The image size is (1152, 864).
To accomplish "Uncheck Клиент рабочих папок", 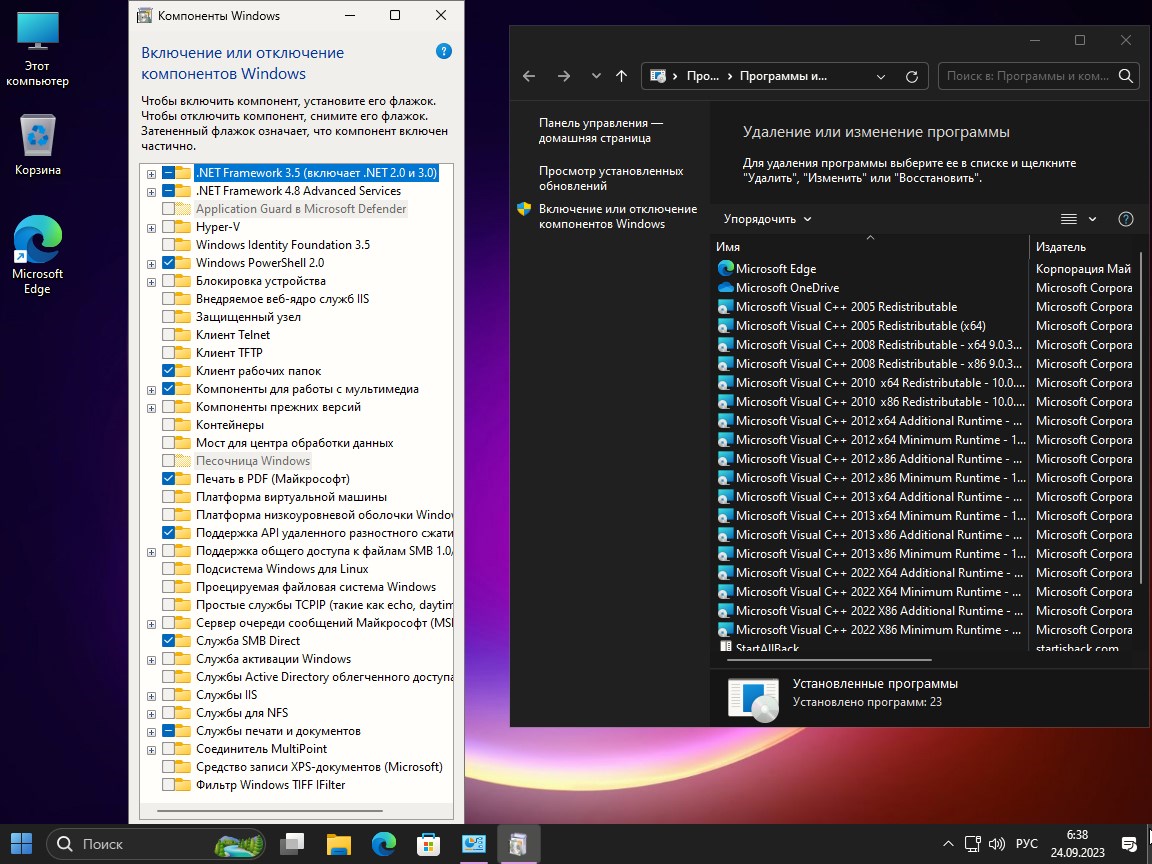I will tap(168, 371).
